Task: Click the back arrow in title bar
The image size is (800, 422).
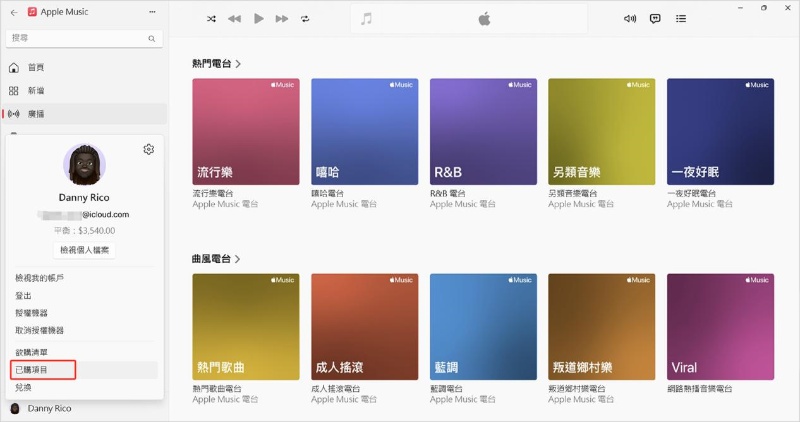Action: (13, 13)
